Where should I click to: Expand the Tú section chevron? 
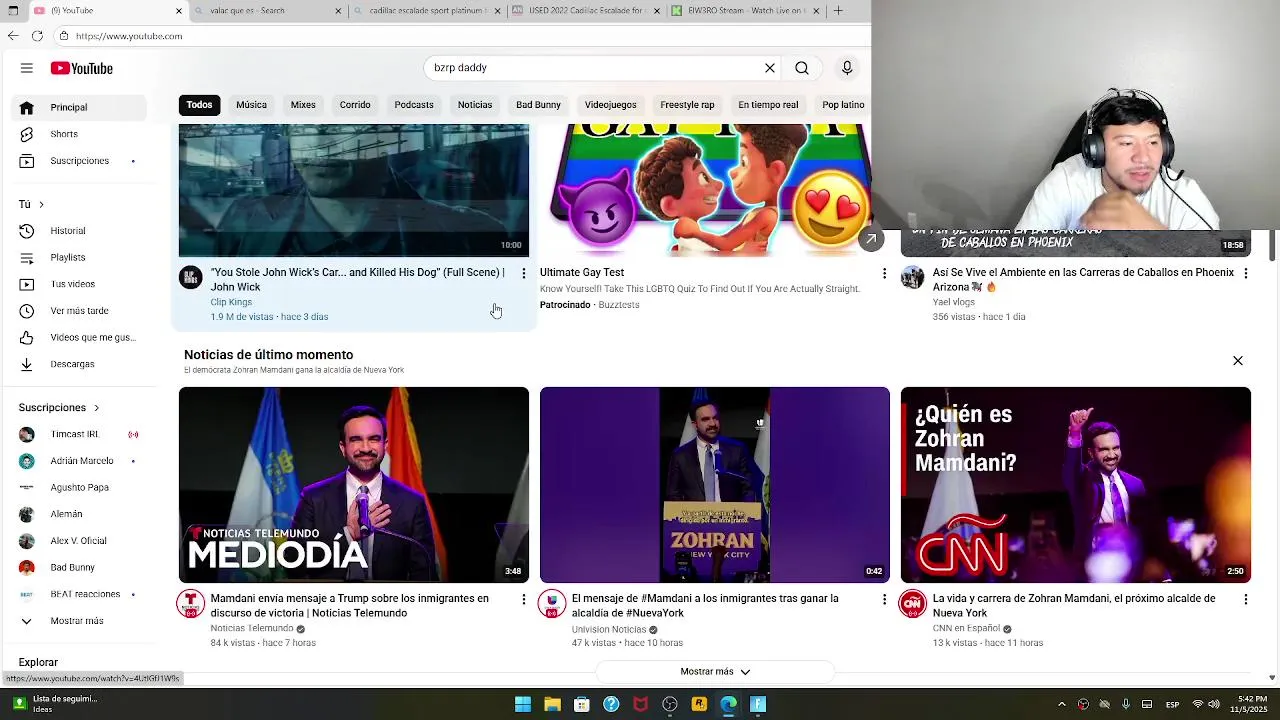coord(41,204)
